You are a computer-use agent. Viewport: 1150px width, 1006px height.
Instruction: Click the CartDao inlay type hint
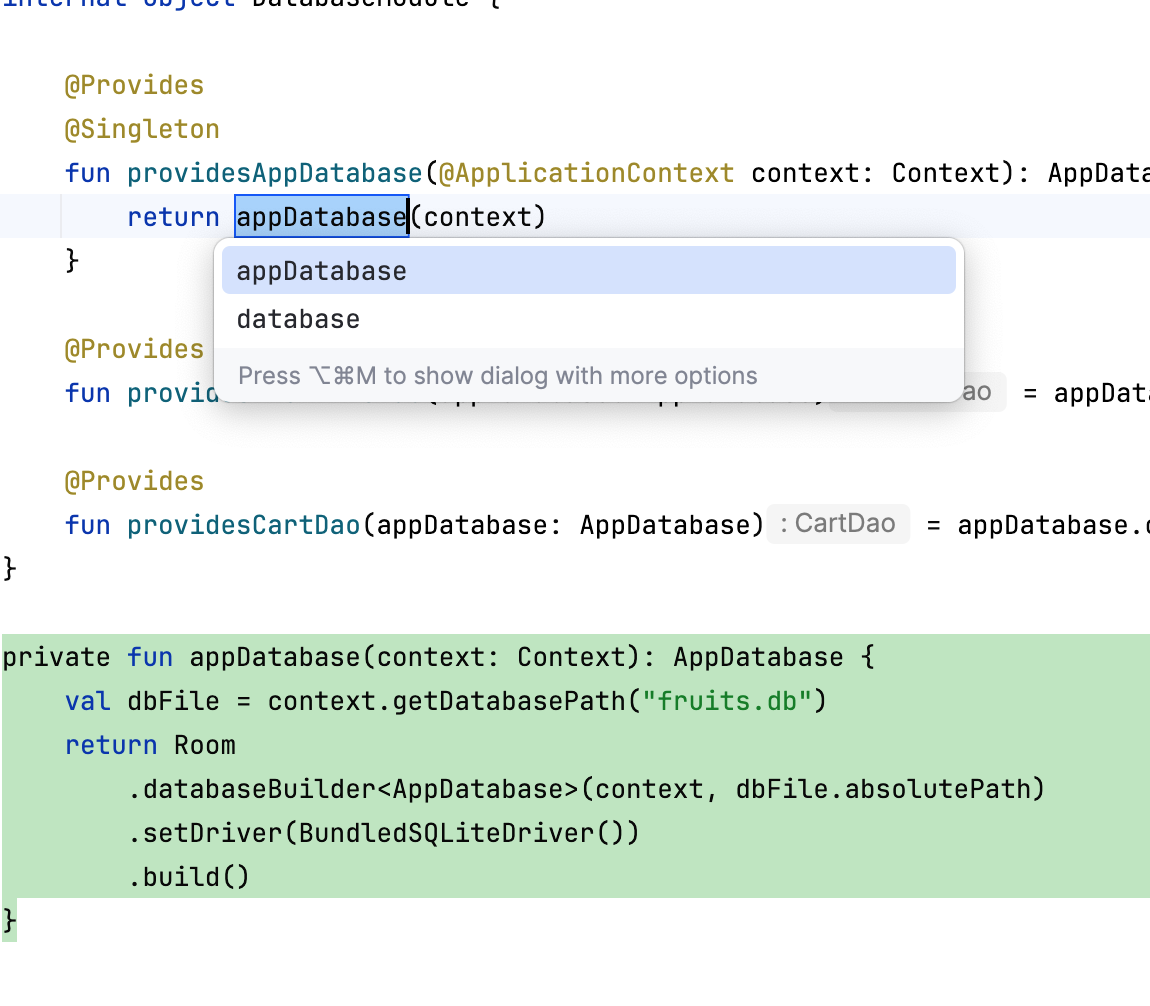tap(838, 524)
